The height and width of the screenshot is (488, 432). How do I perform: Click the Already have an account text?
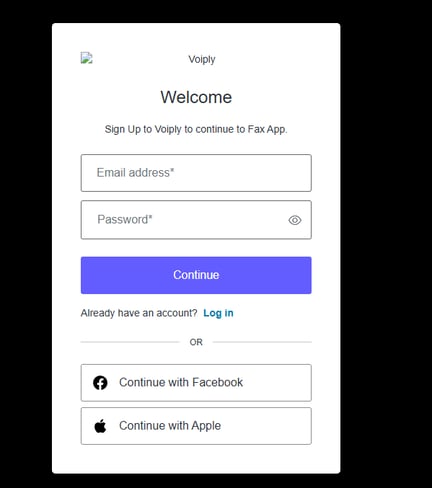(x=139, y=313)
